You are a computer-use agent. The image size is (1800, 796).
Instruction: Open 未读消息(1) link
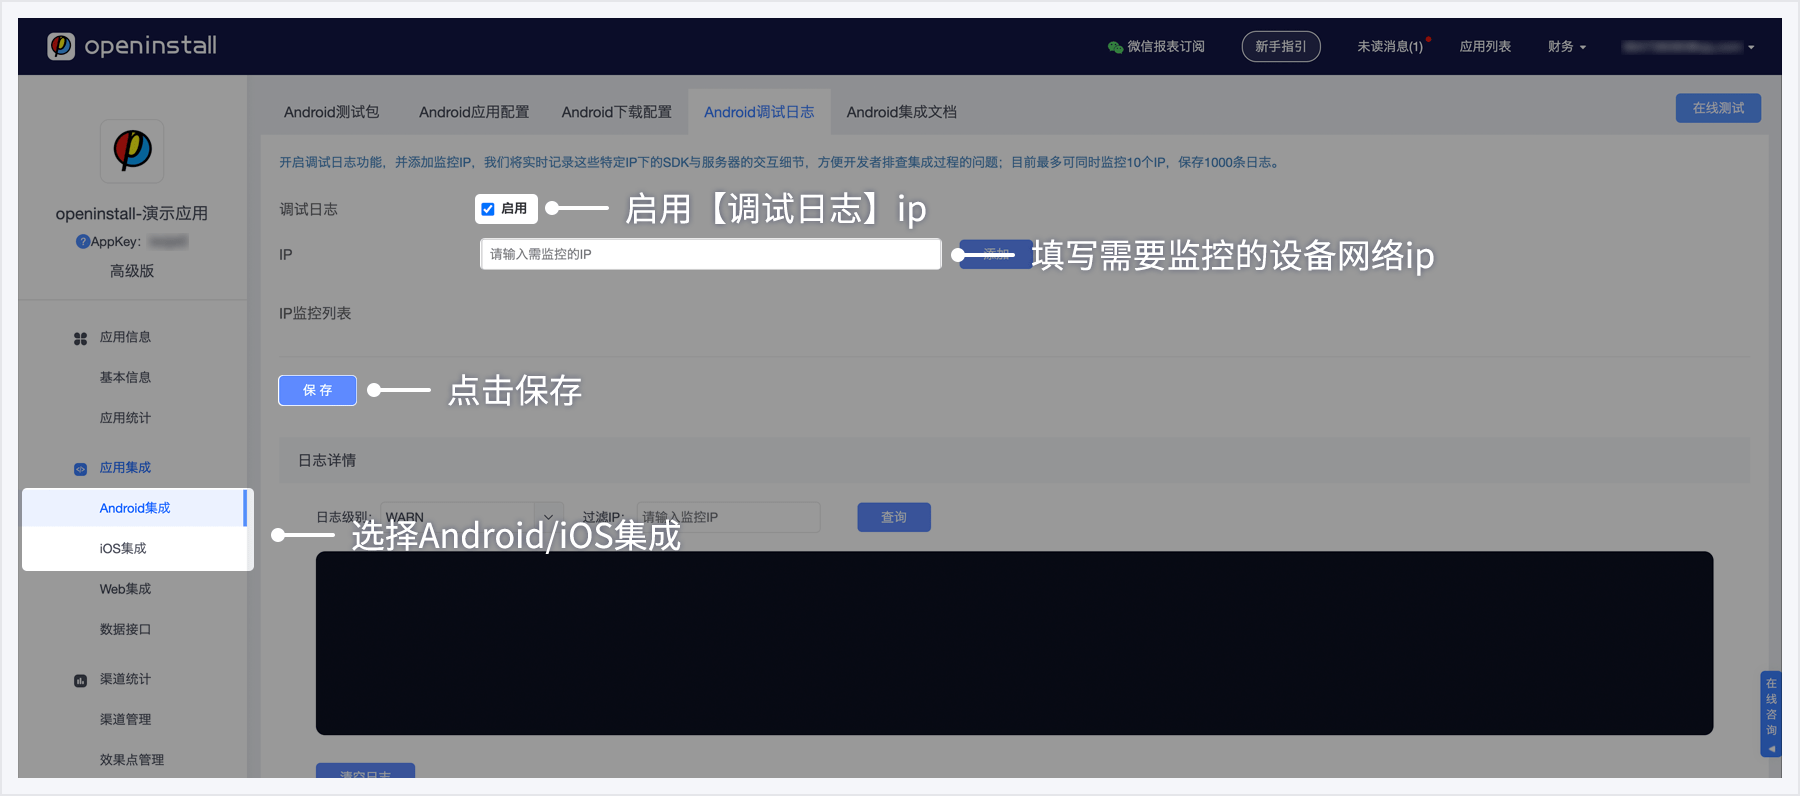[x=1390, y=47]
